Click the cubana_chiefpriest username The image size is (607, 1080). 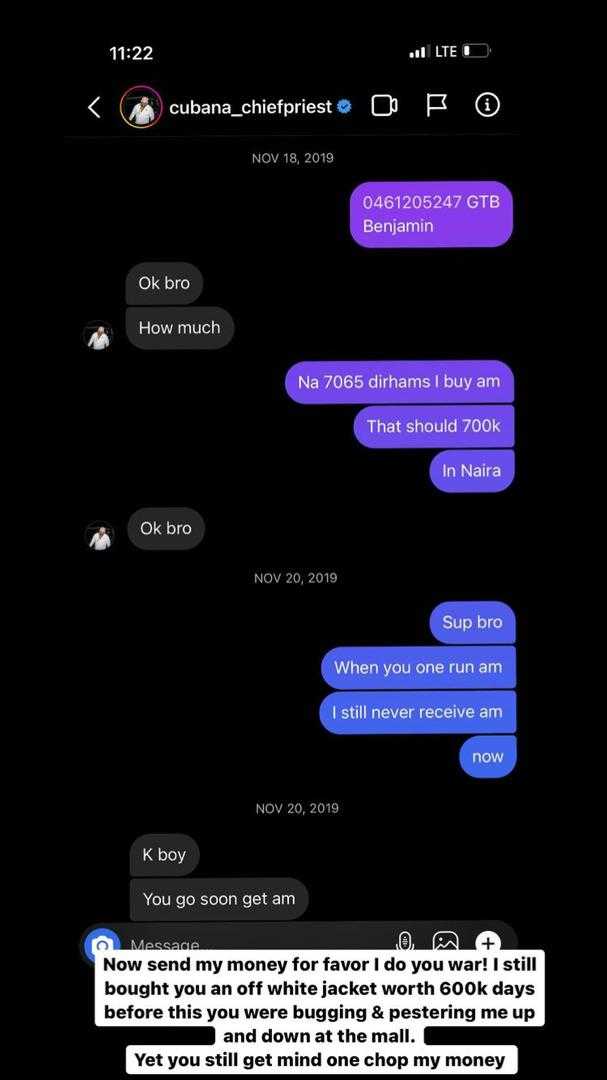coord(251,107)
